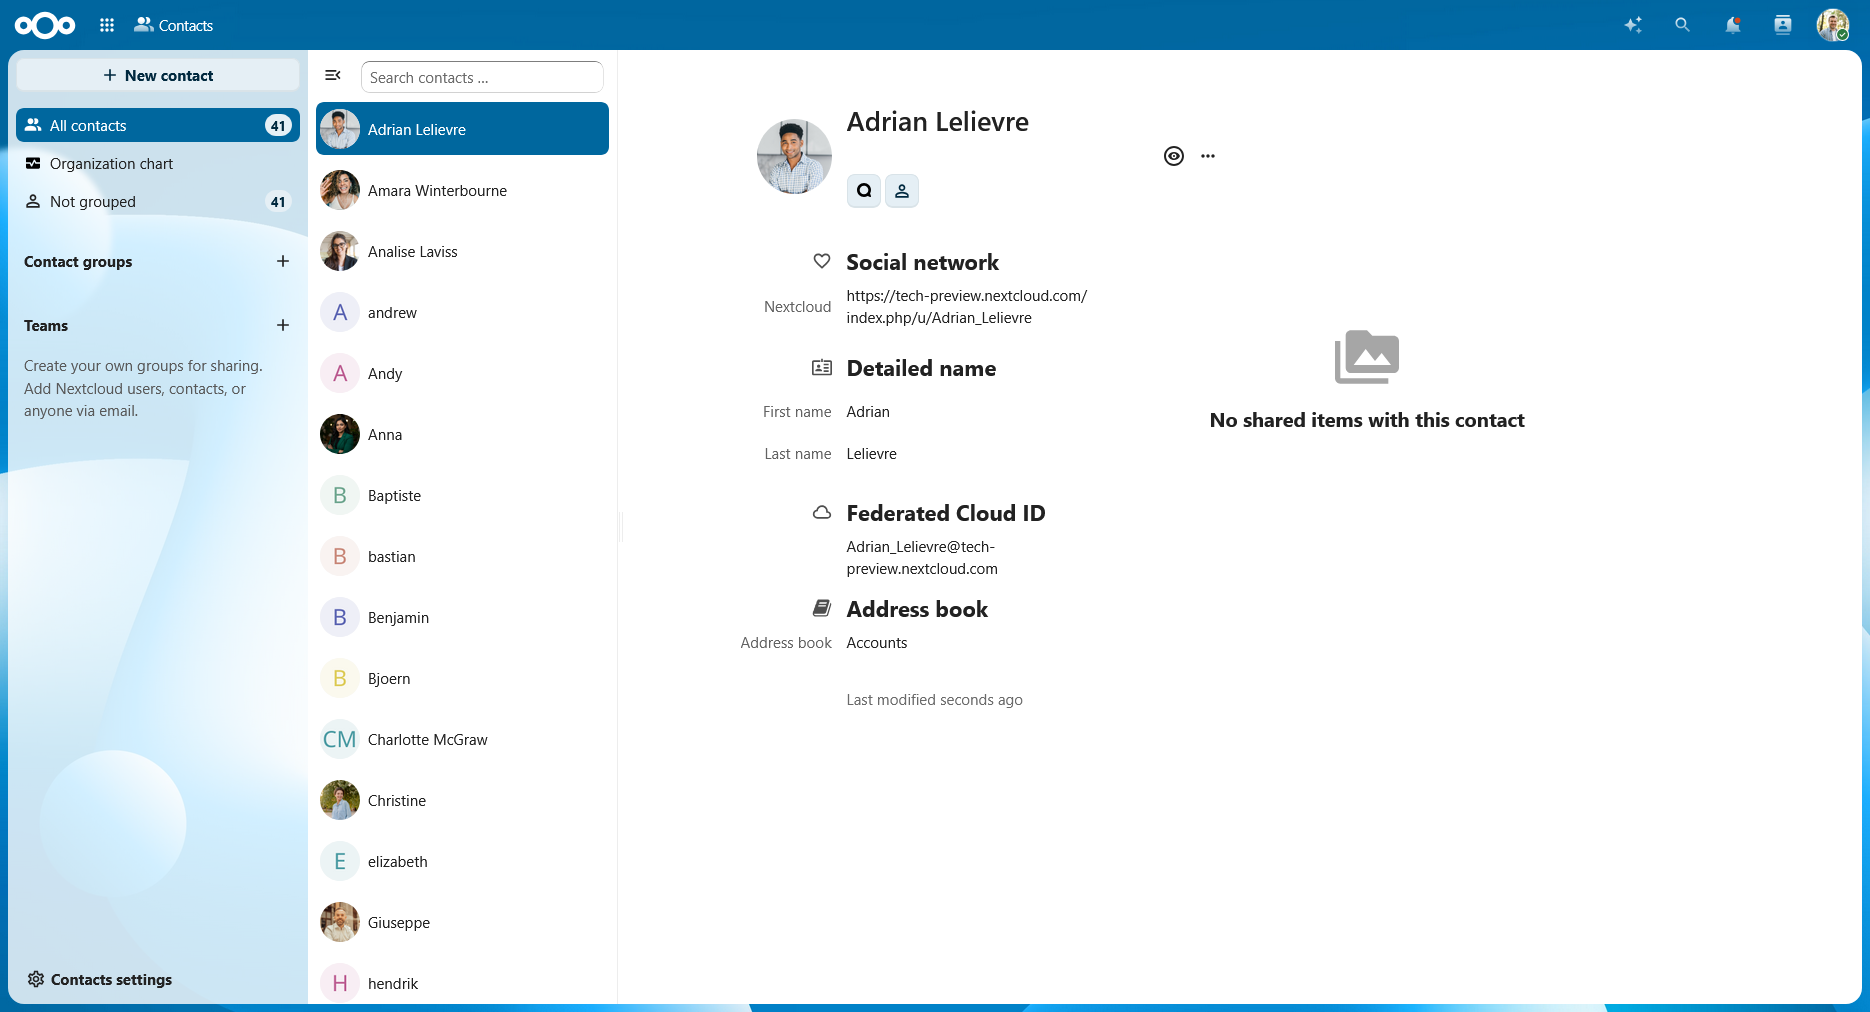Click Christine's avatar photo
The height and width of the screenshot is (1012, 1870).
tap(340, 800)
